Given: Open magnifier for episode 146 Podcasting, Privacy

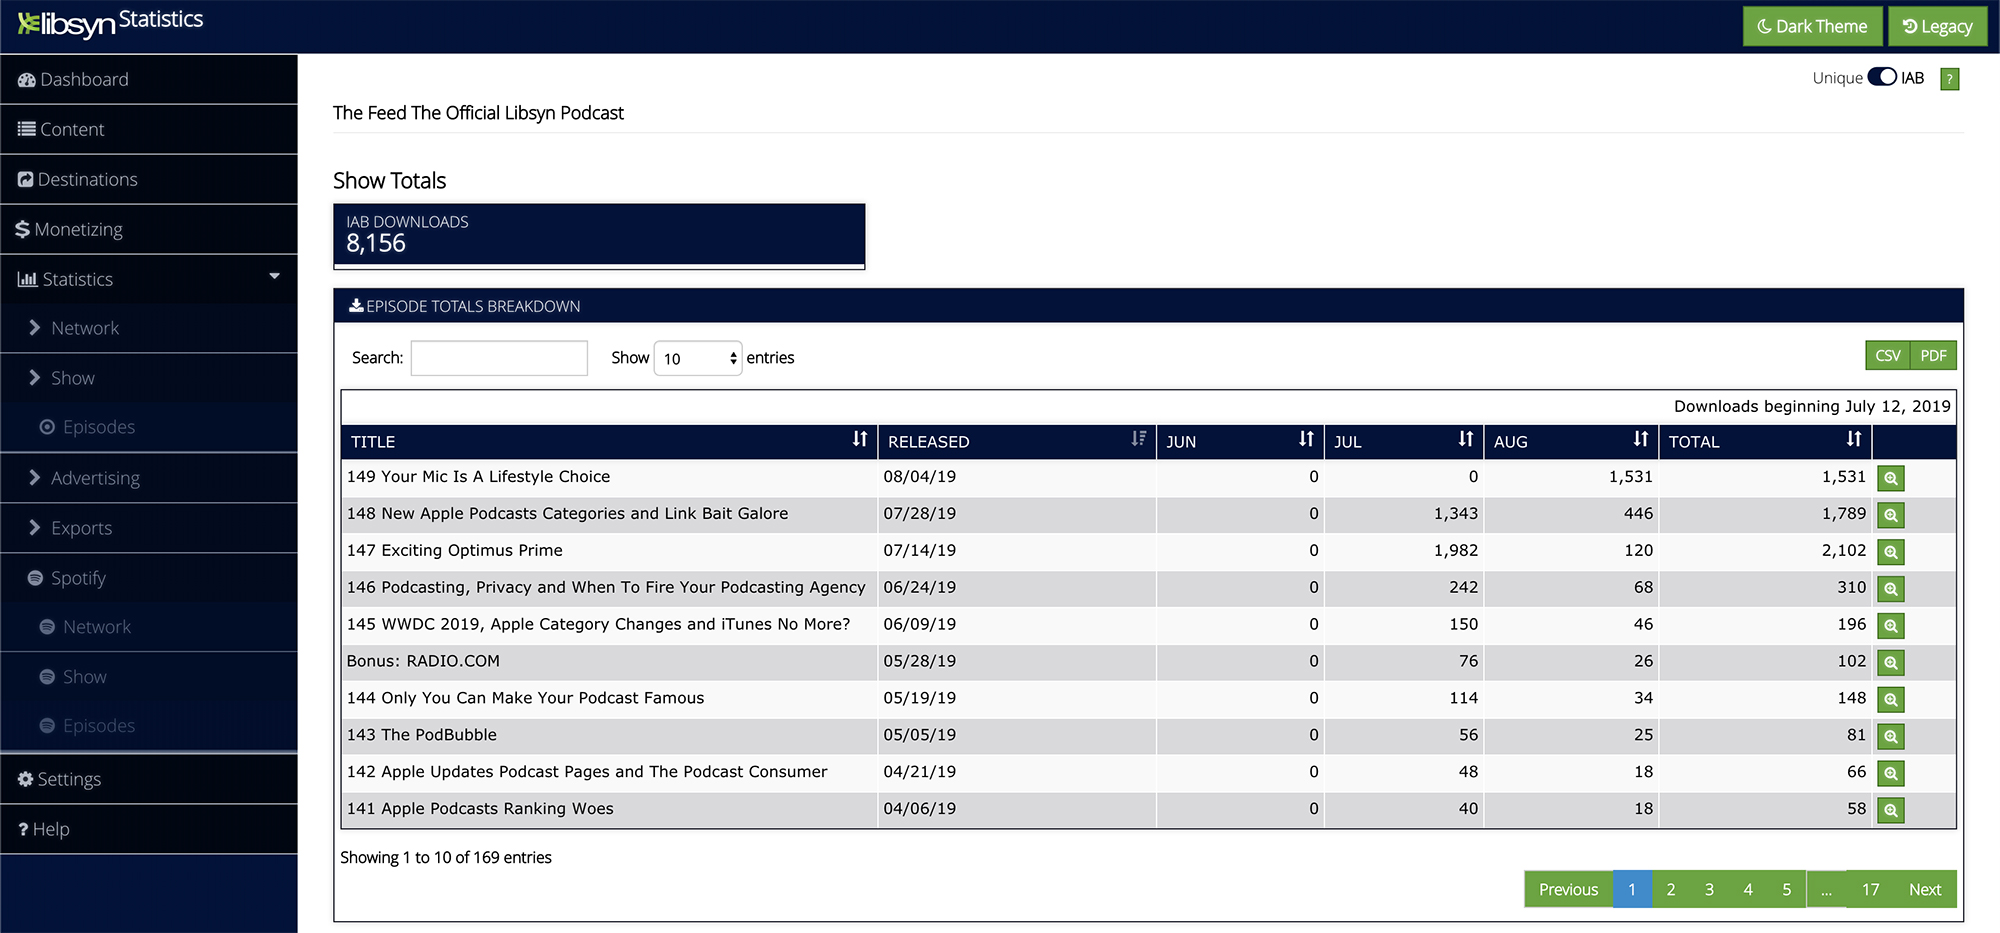Looking at the screenshot, I should [1890, 589].
